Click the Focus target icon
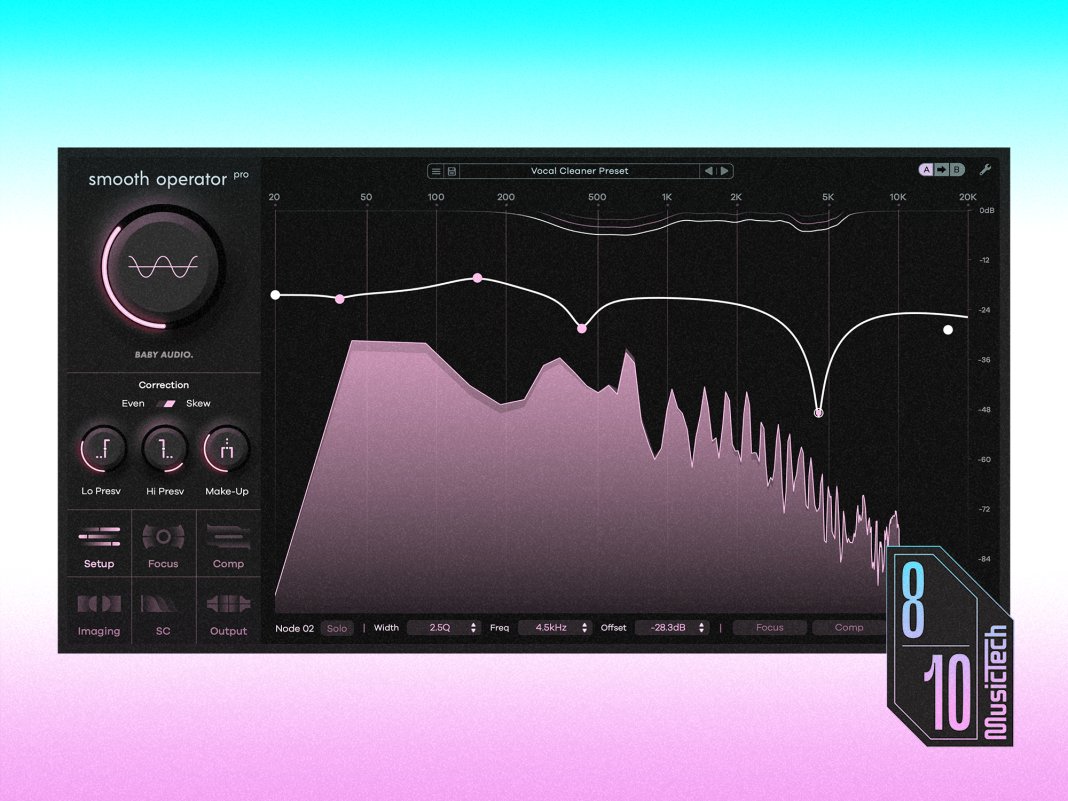The width and height of the screenshot is (1068, 801). 163,537
